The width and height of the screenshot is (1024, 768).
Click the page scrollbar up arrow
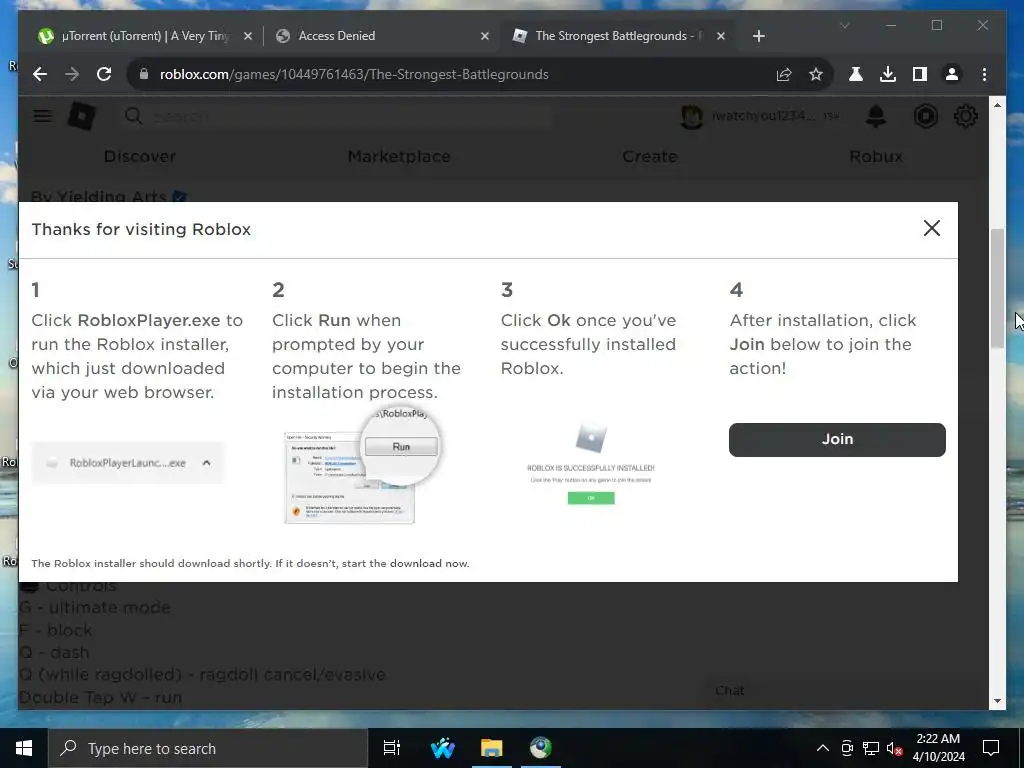pos(997,105)
